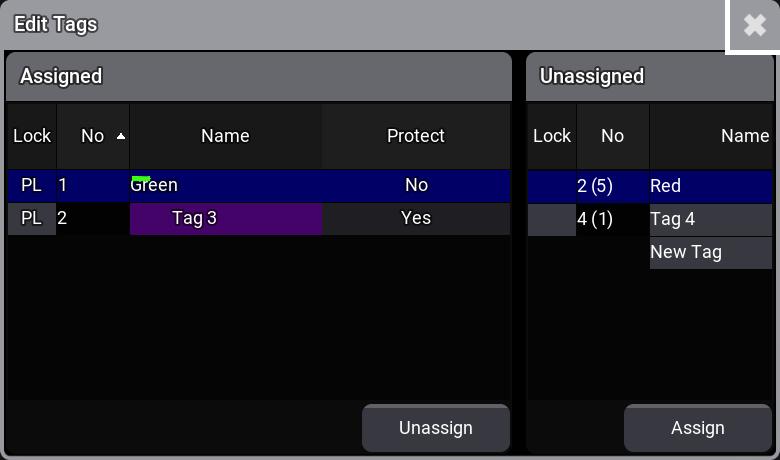Close the Edit Tags dialog
780x460 pixels.
click(754, 26)
